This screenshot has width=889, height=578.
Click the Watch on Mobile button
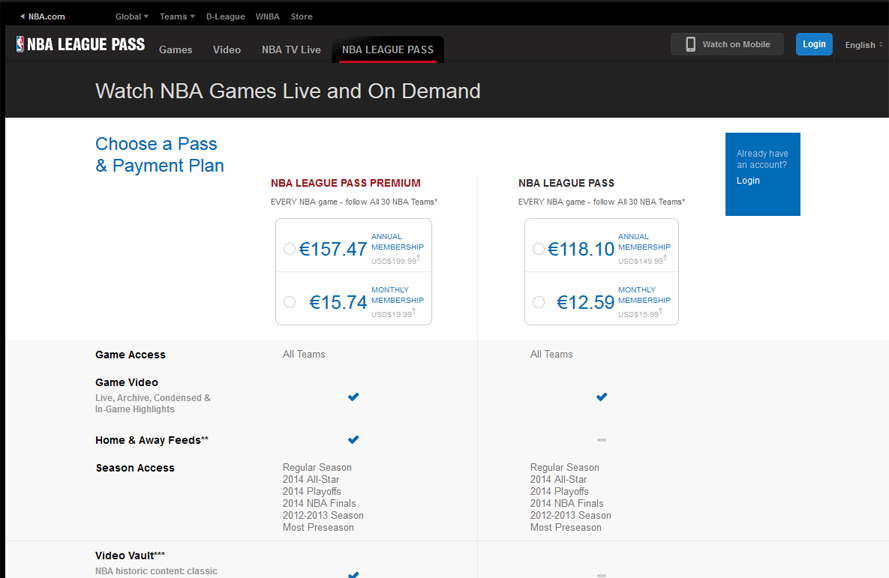[x=727, y=44]
